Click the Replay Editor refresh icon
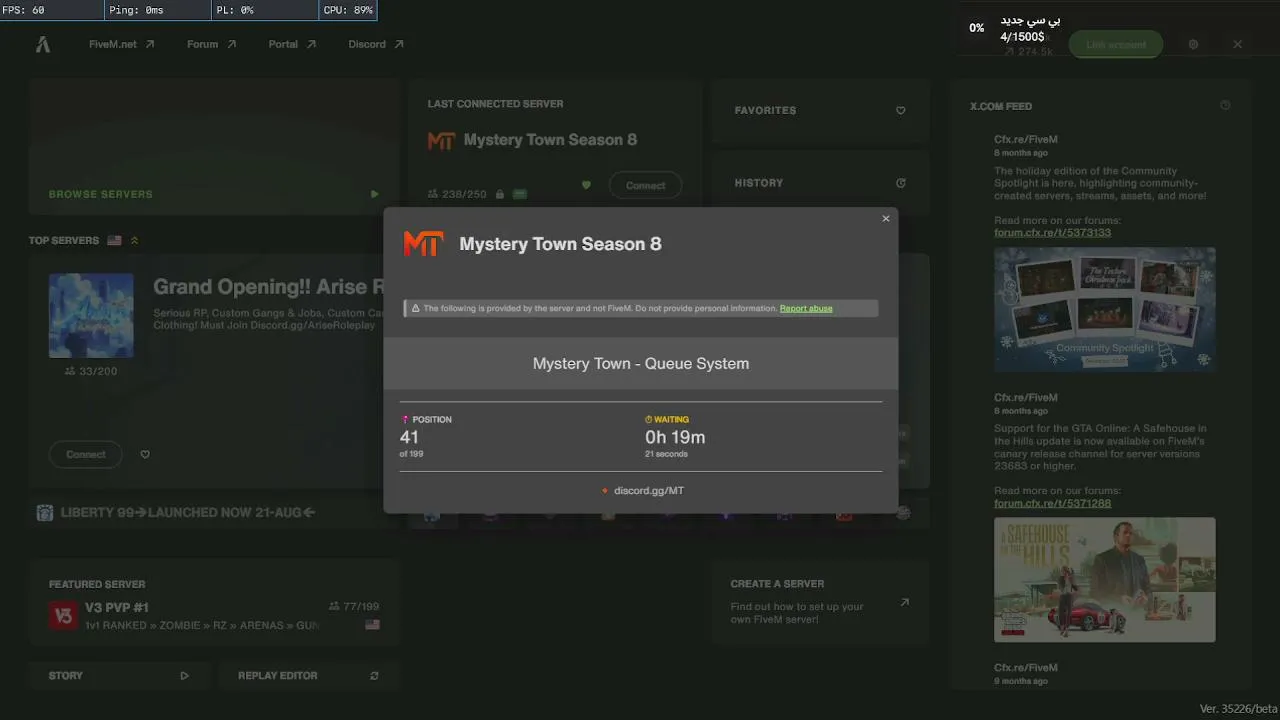The image size is (1280, 720). [x=374, y=676]
